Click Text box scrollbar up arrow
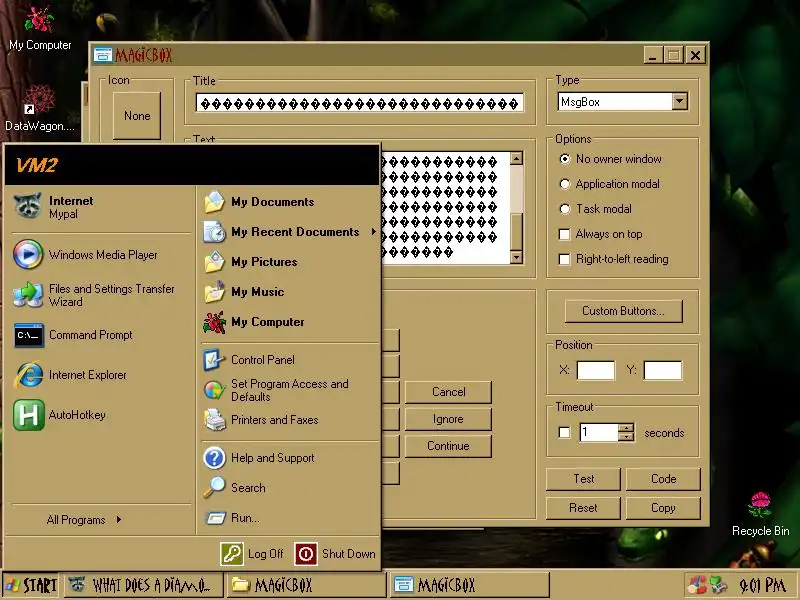800x600 pixels. [516, 158]
